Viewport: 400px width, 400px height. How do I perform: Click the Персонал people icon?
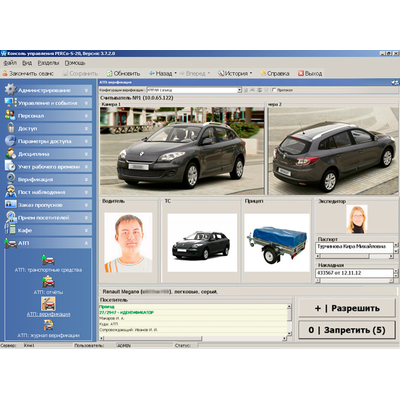10,115
